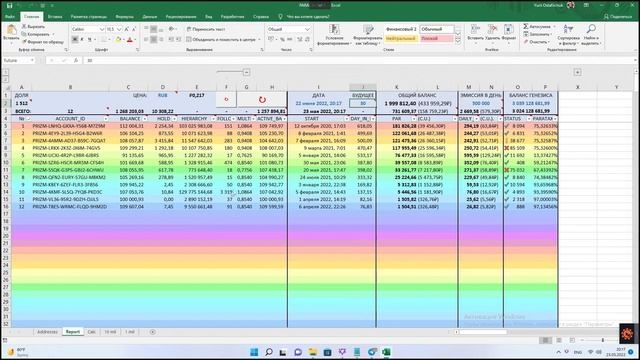Viewport: 640px width, 360px height.
Task: Open the START column filter dropdown
Action: (x=347, y=119)
